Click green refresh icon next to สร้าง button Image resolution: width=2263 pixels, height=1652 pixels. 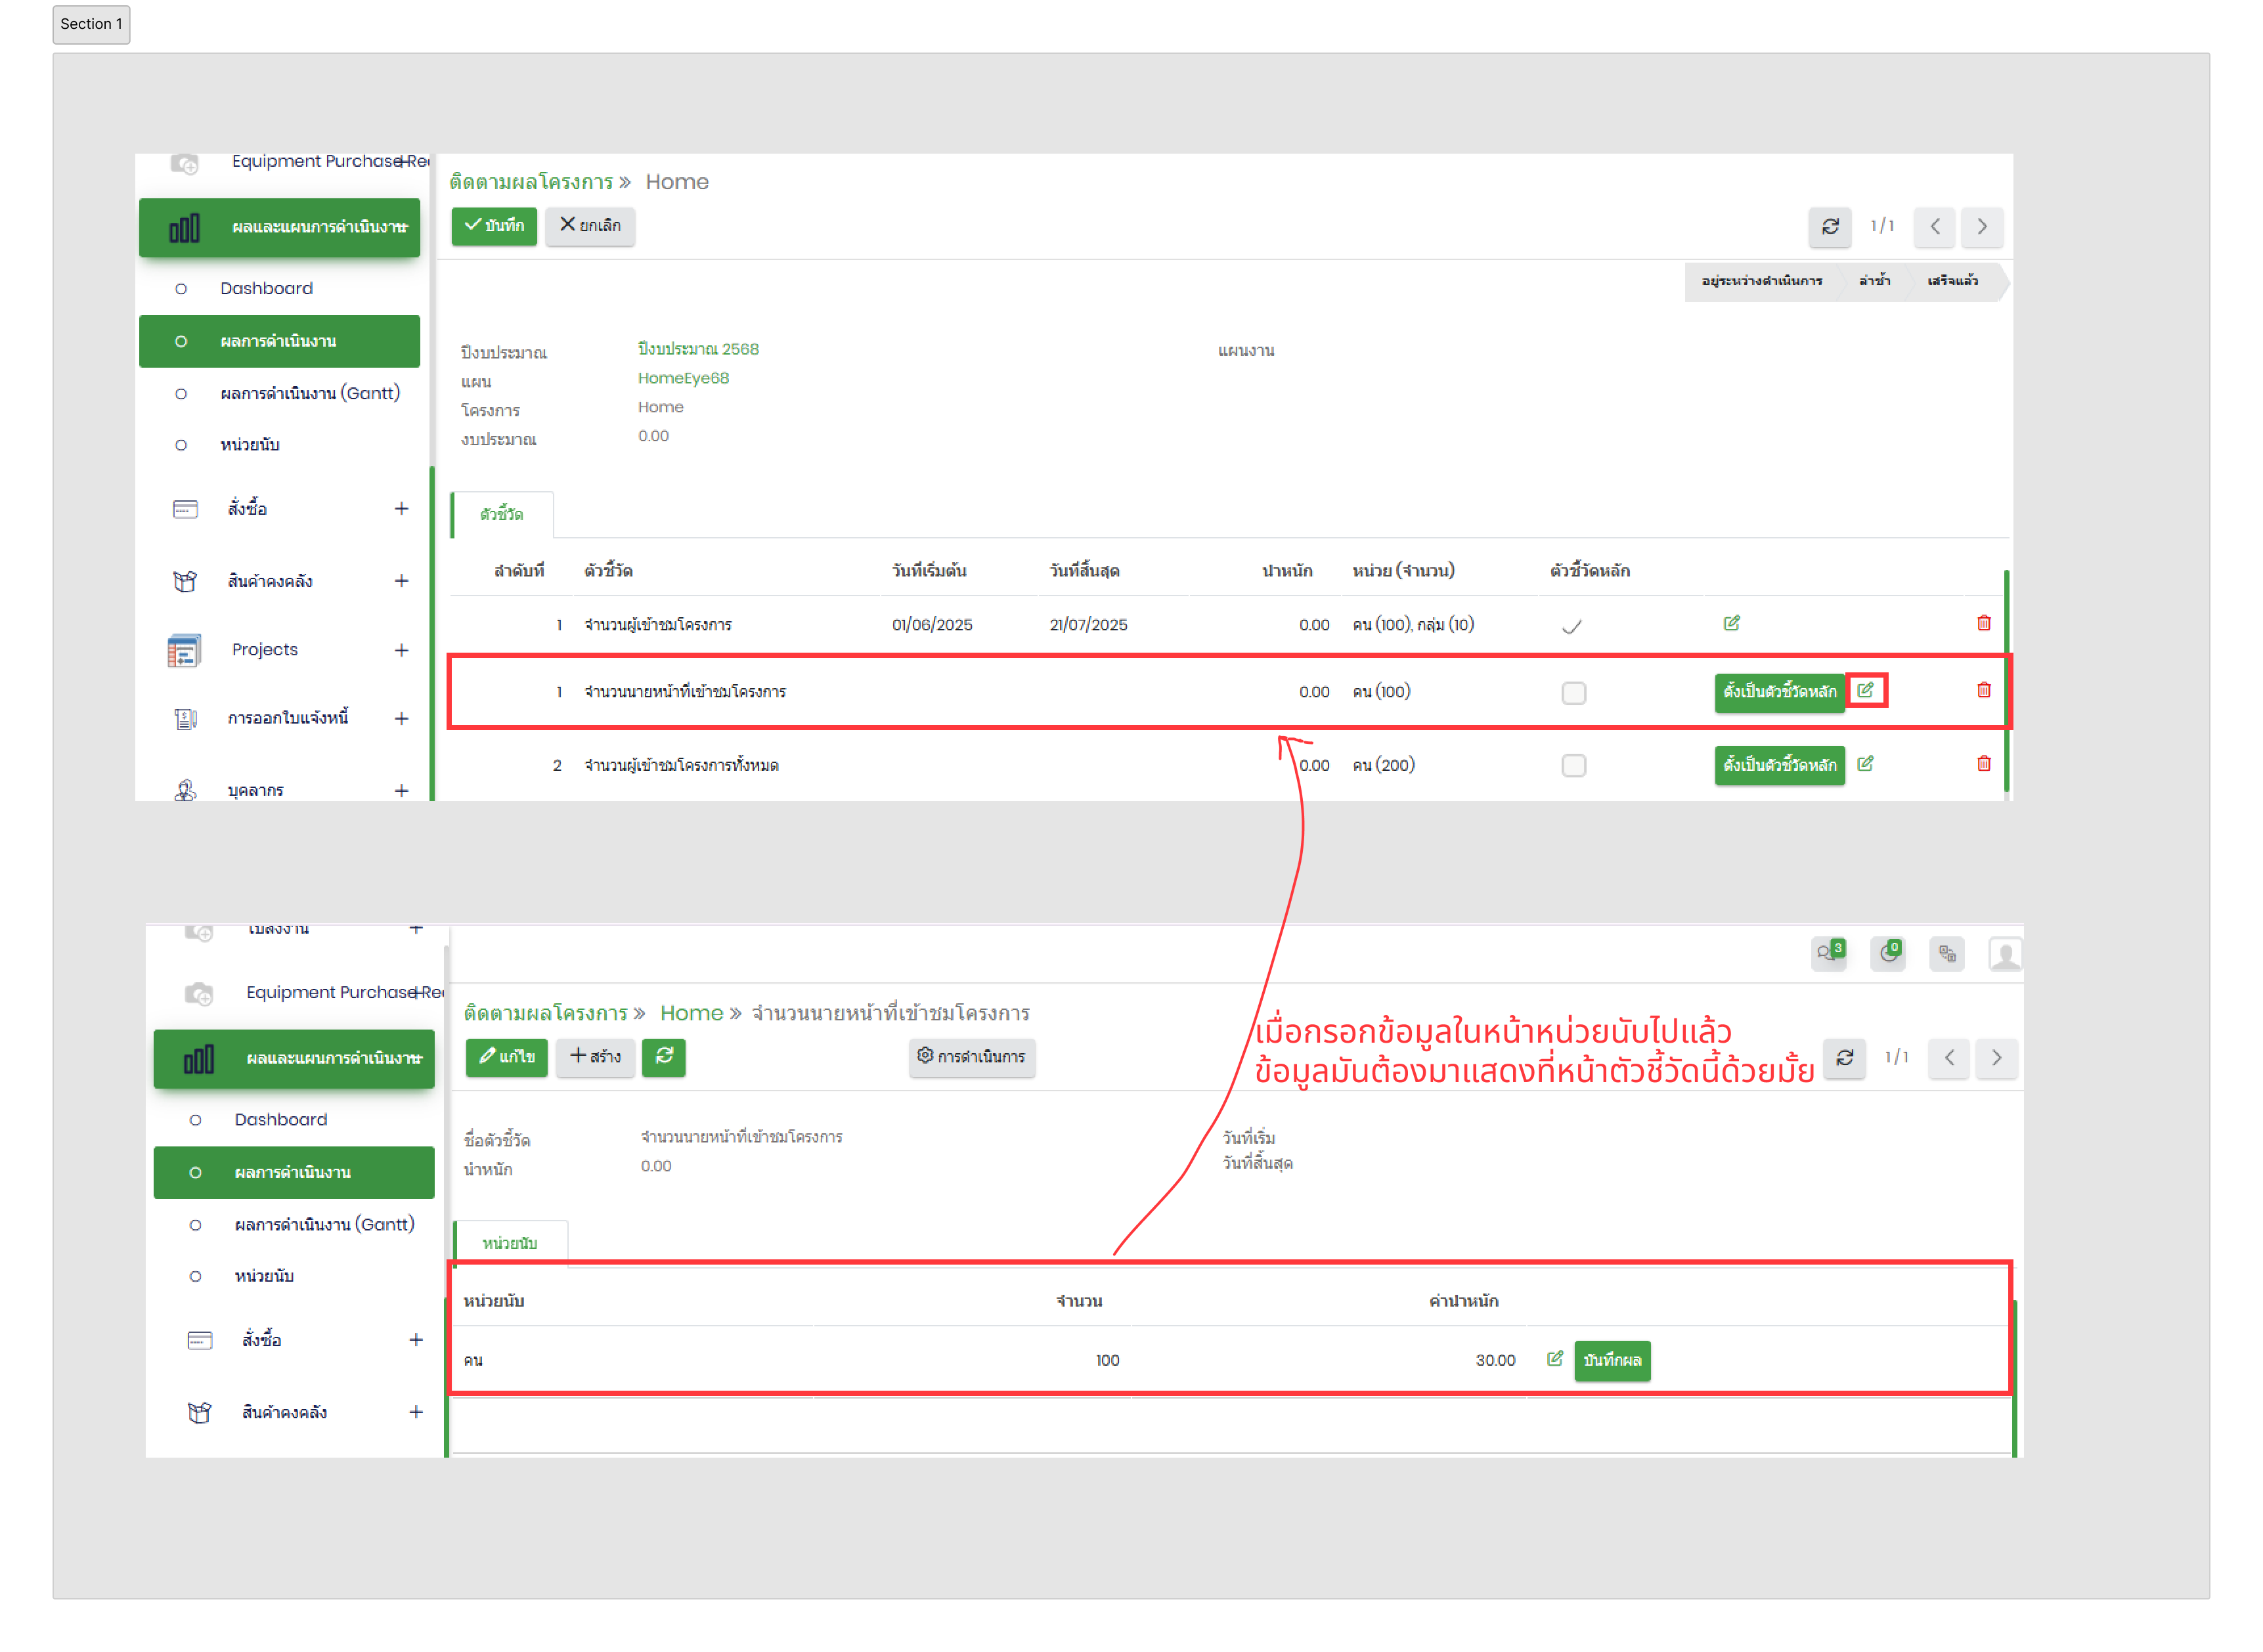[x=664, y=1056]
